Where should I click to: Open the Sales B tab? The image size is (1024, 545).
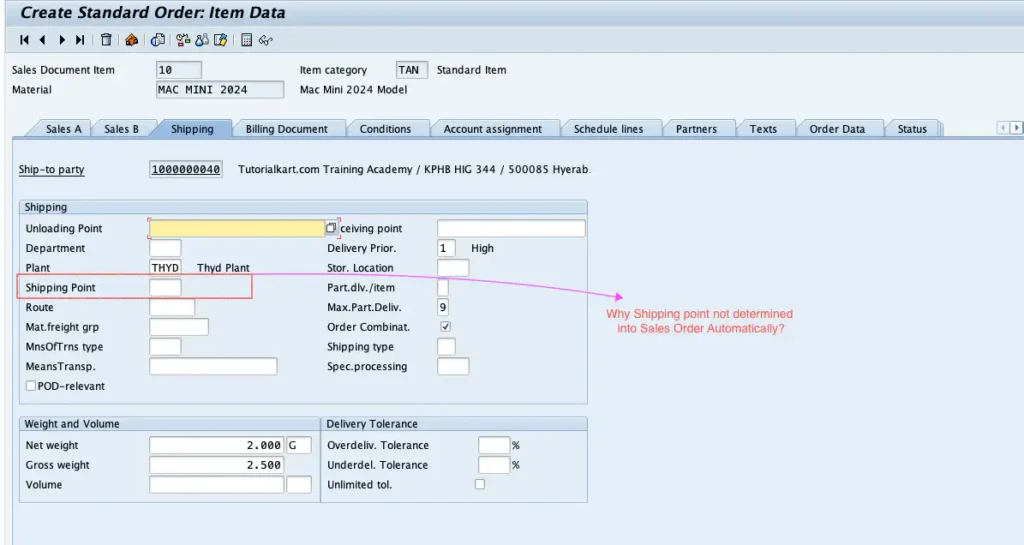[x=121, y=129]
